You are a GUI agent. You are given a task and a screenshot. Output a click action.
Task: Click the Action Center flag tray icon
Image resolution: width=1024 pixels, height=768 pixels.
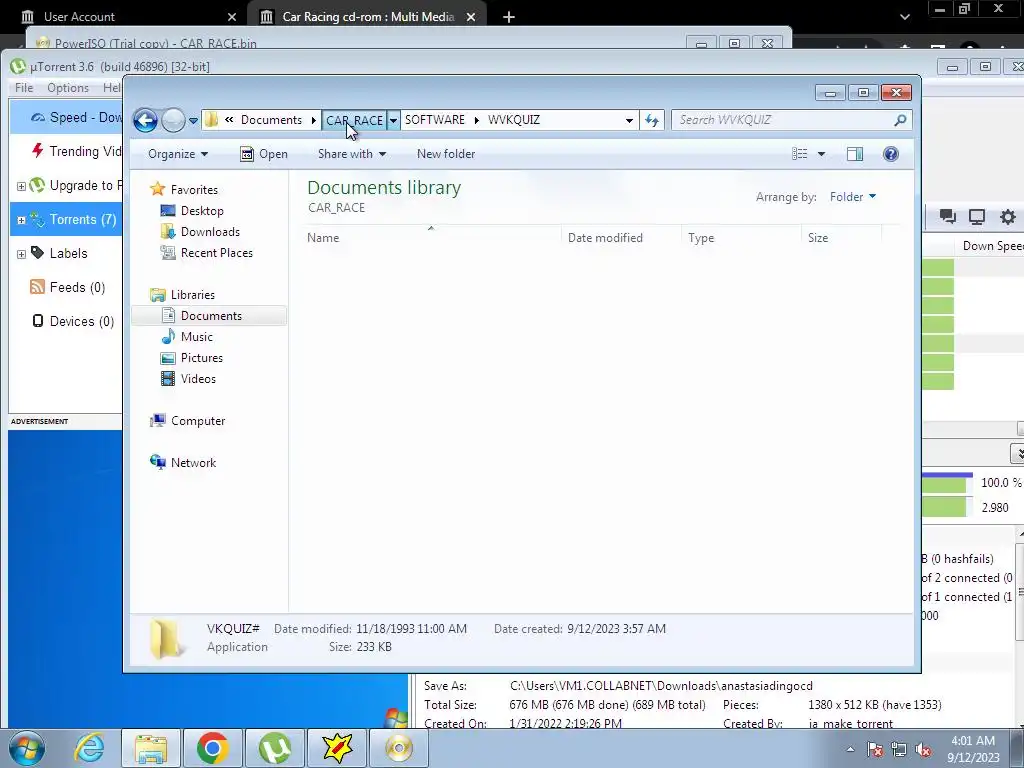(x=875, y=749)
